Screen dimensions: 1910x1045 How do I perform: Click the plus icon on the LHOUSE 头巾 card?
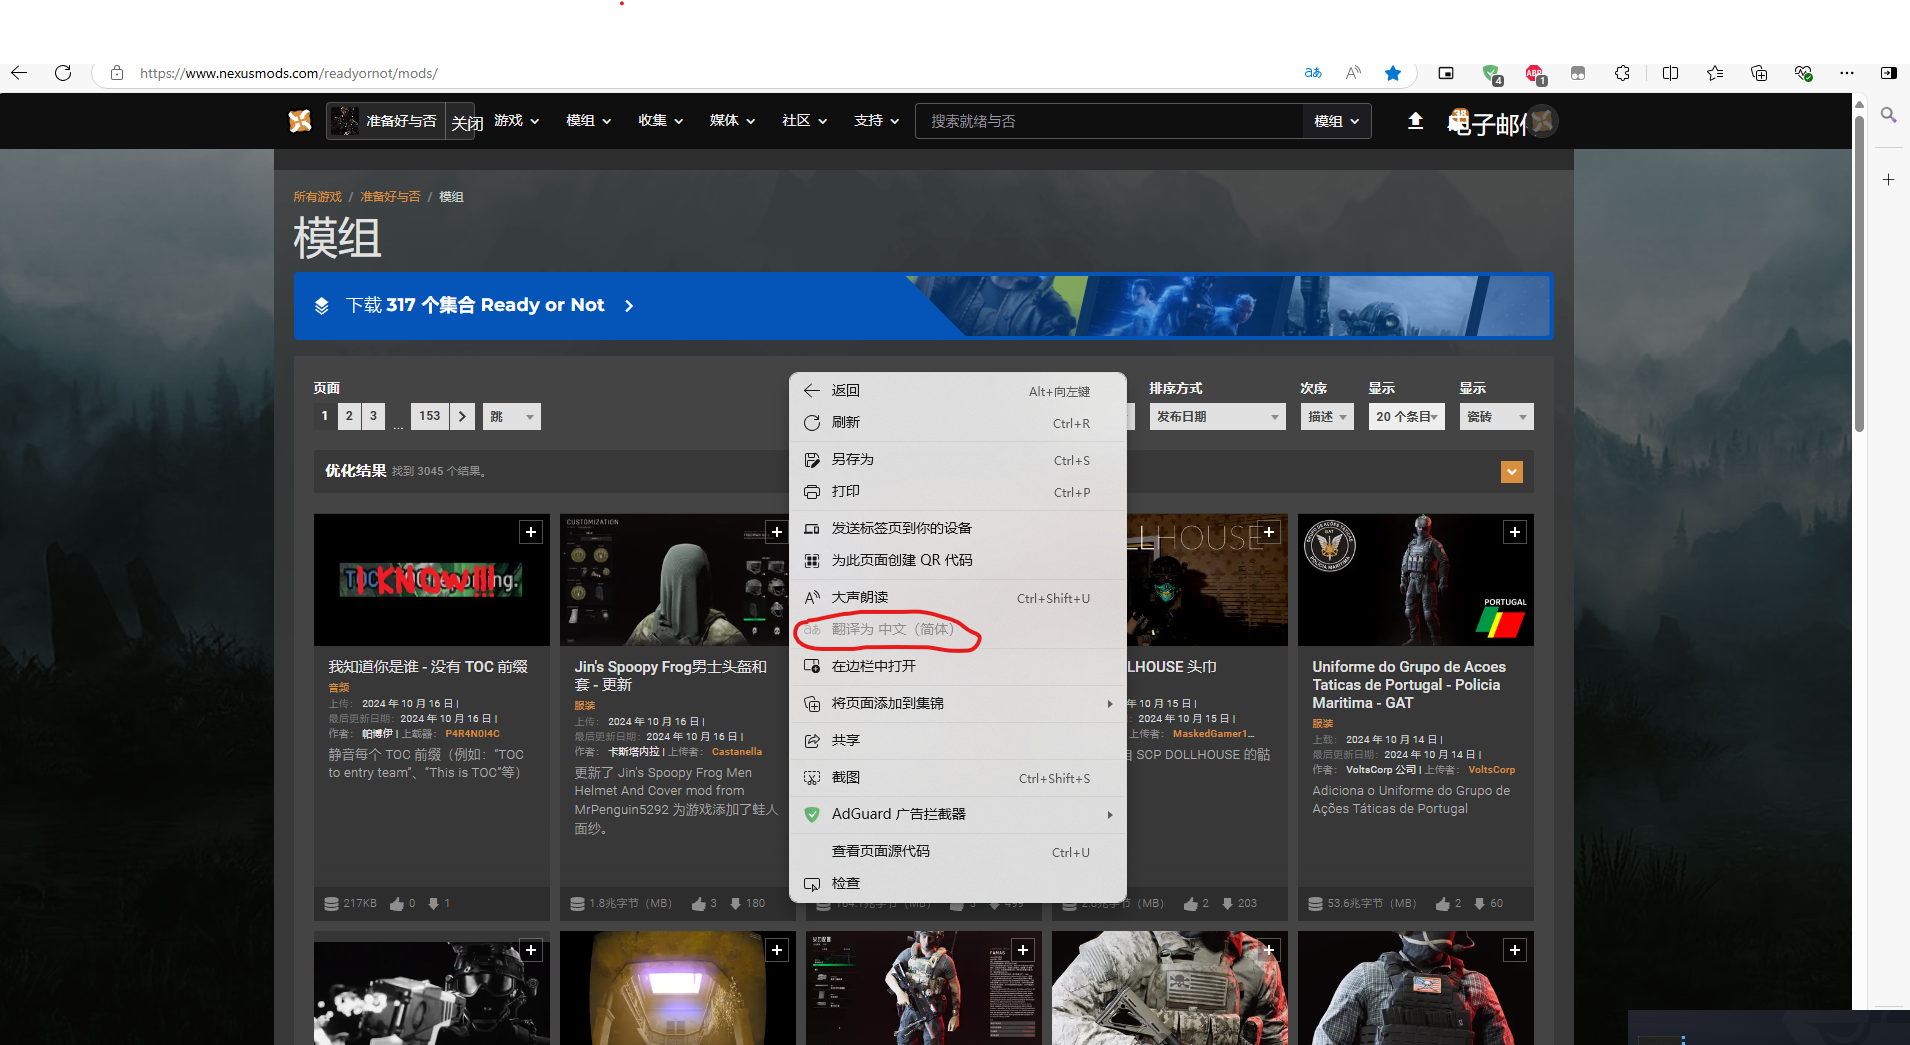point(1269,532)
